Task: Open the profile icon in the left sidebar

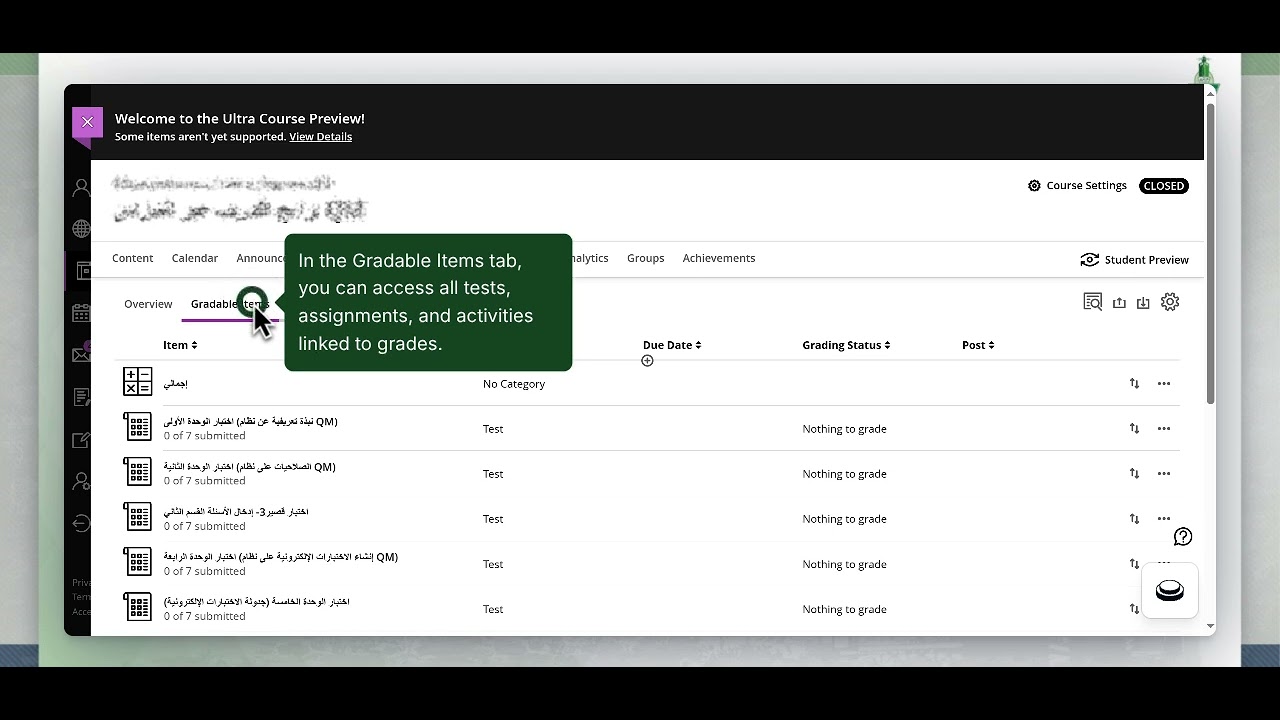Action: tap(81, 188)
